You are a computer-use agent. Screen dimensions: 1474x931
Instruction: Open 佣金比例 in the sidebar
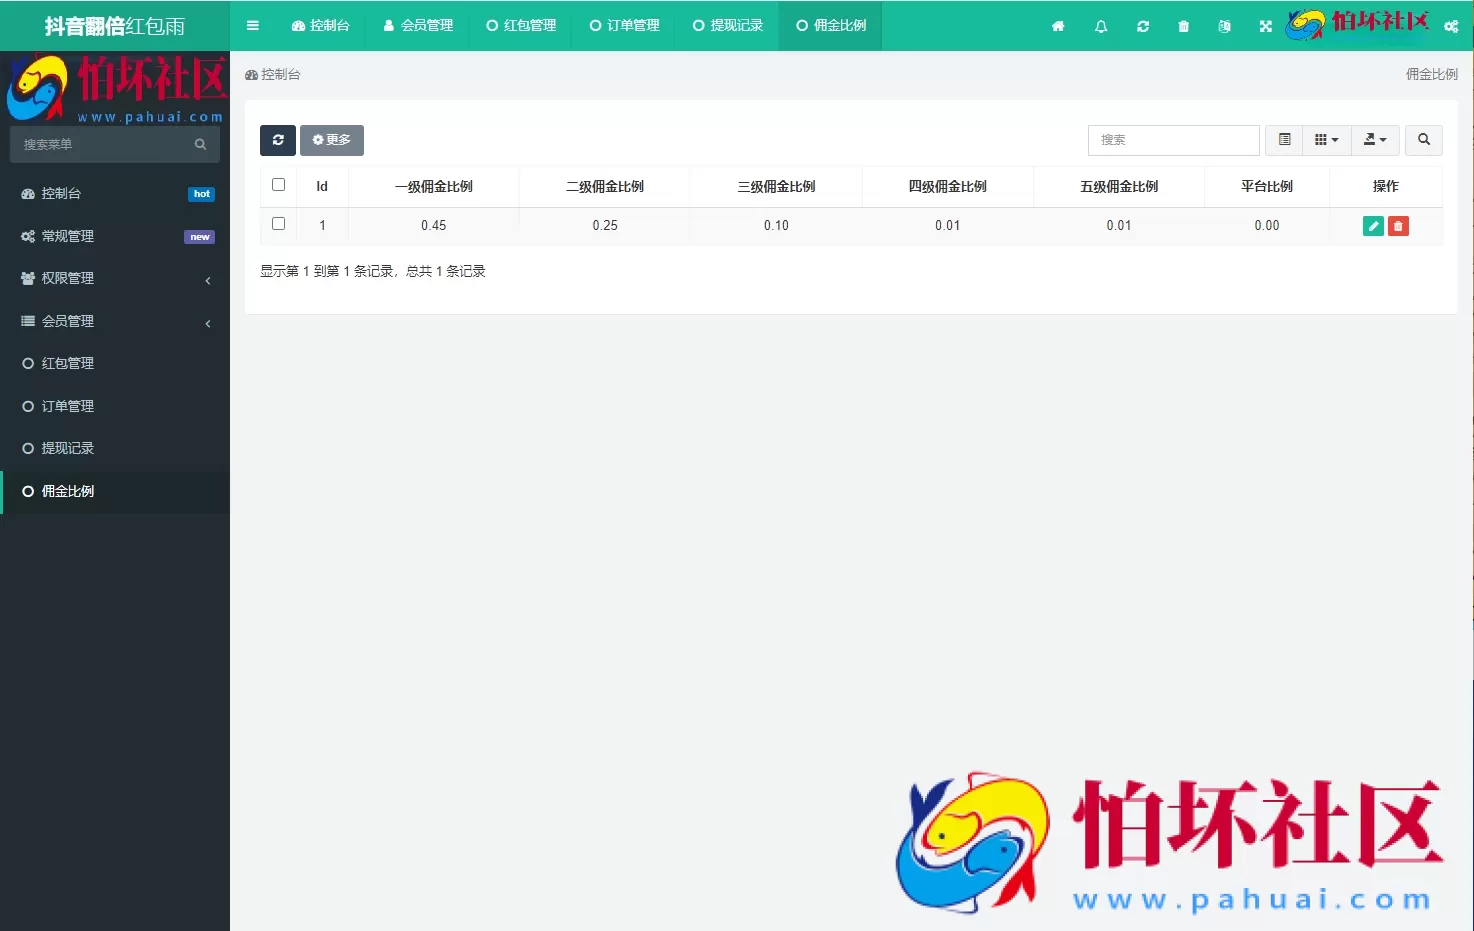pyautogui.click(x=115, y=491)
